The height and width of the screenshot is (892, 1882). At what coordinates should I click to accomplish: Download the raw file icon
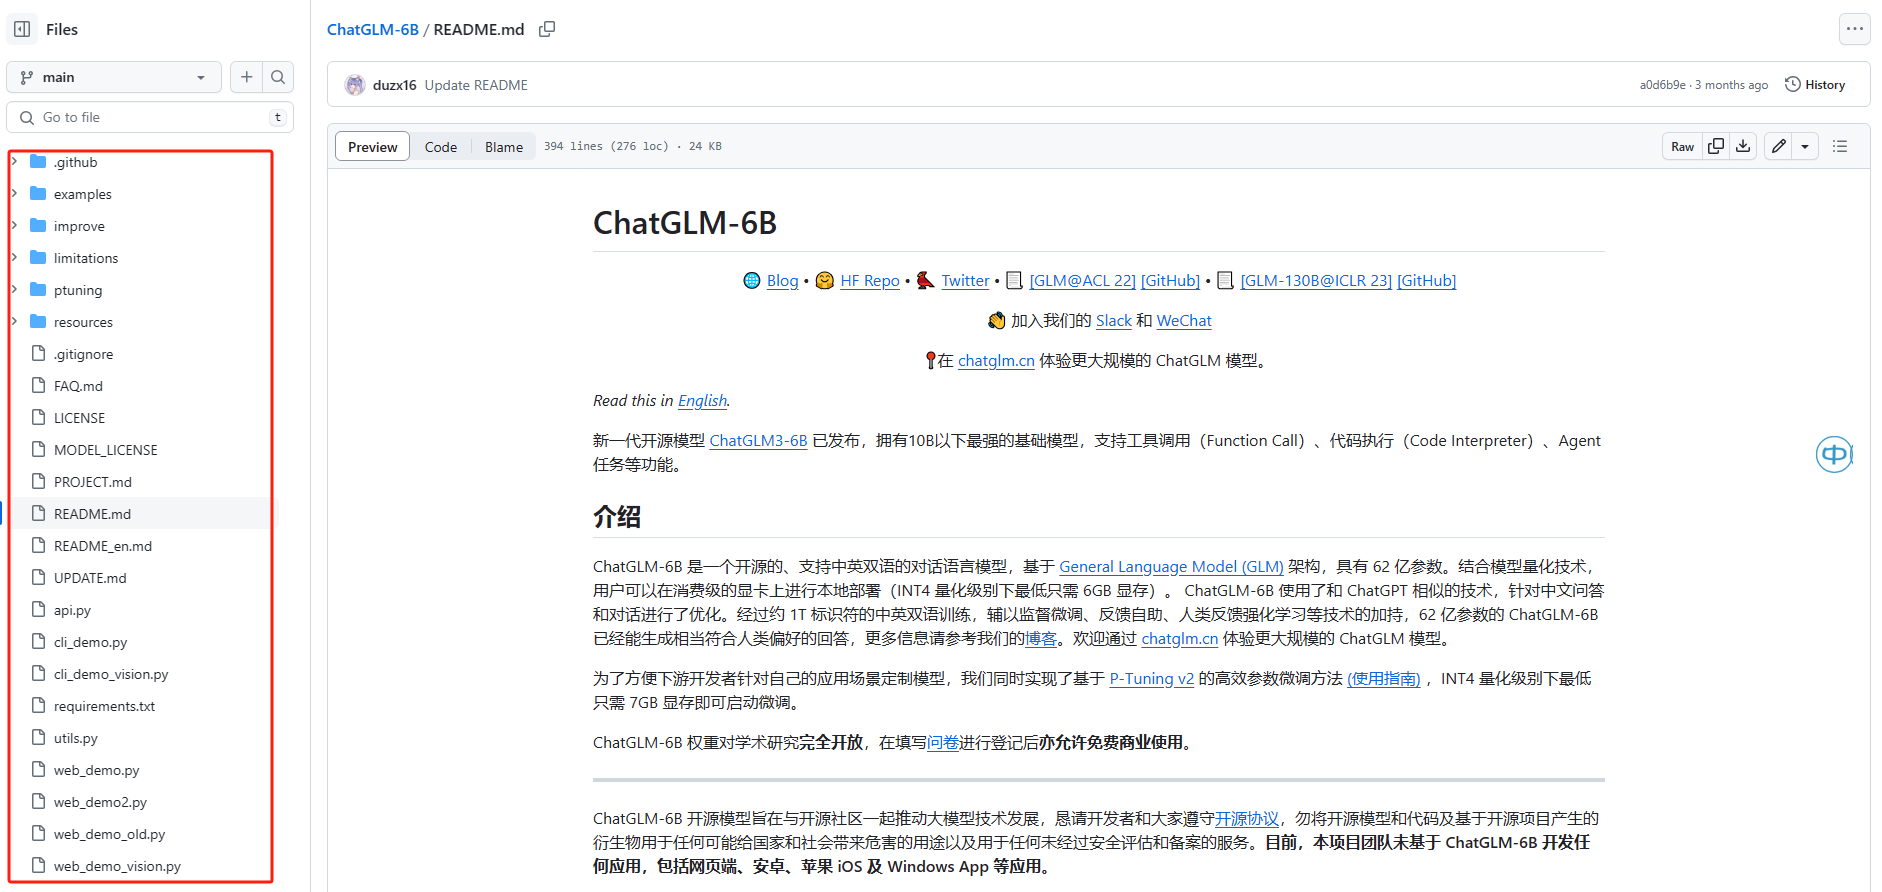[1743, 146]
